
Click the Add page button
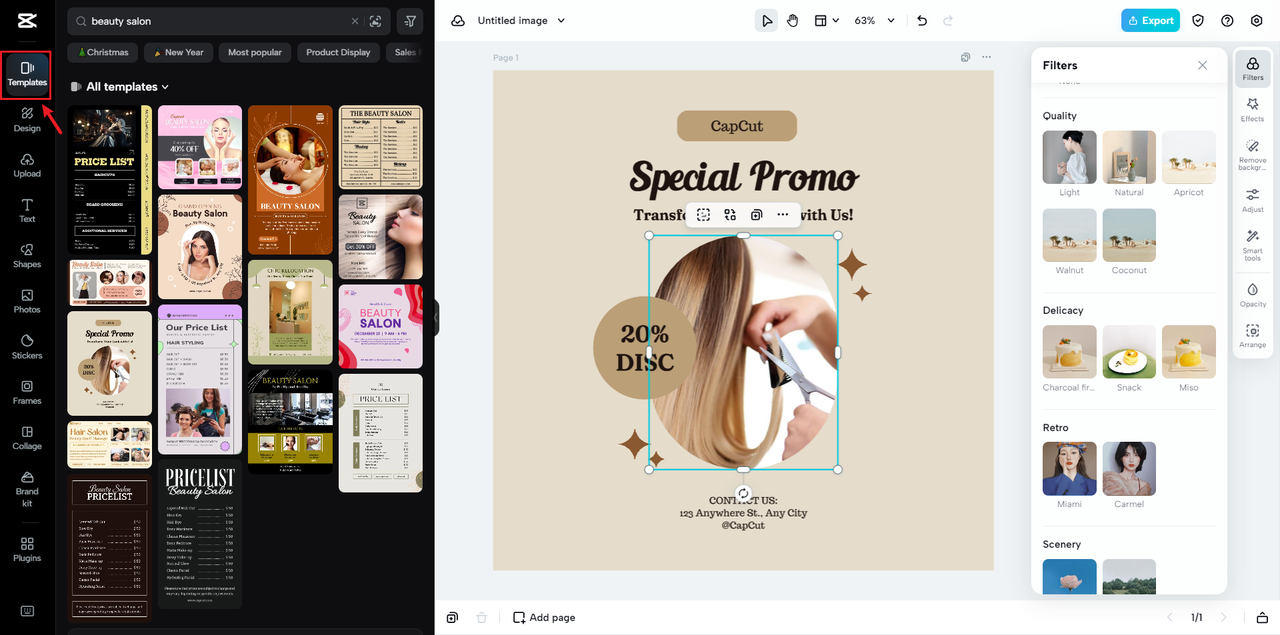(544, 617)
